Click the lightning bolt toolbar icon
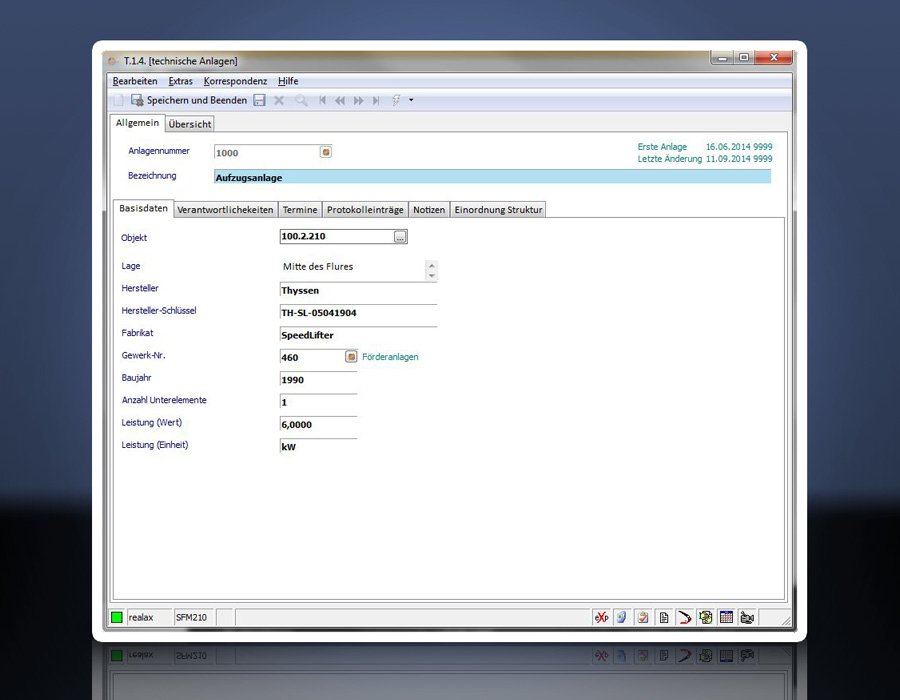900x700 pixels. [396, 100]
